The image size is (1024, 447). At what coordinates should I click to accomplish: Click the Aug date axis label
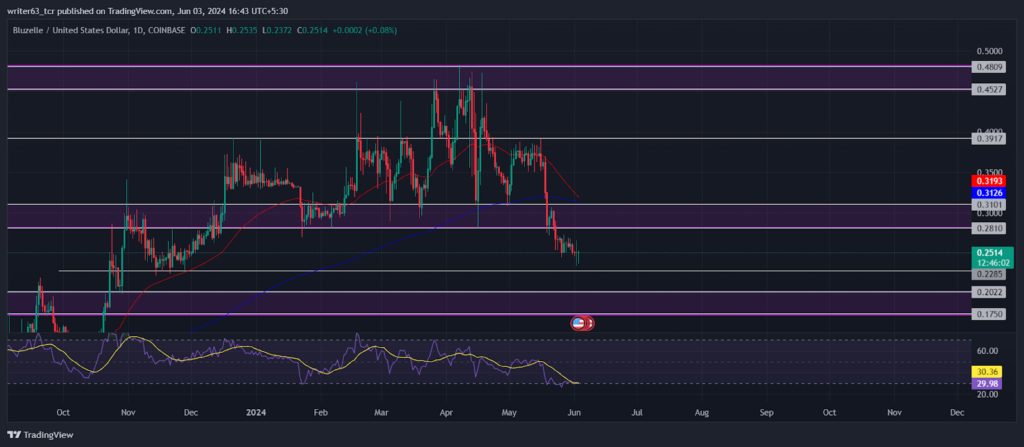click(x=701, y=413)
